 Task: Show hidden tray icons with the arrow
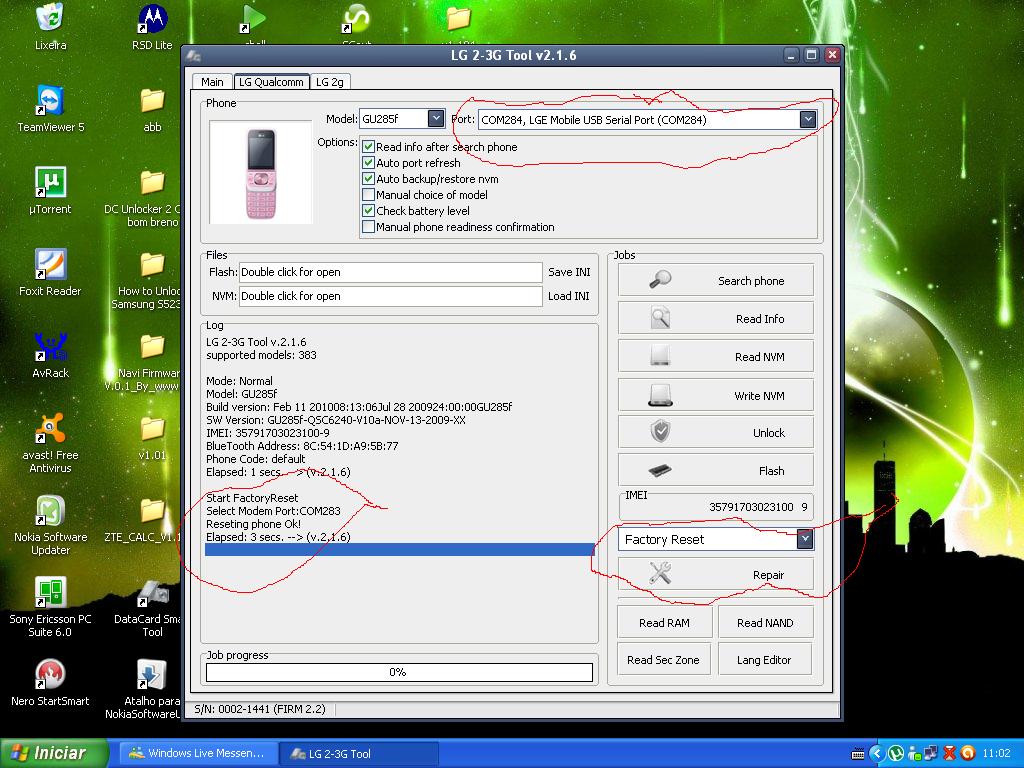click(x=876, y=754)
